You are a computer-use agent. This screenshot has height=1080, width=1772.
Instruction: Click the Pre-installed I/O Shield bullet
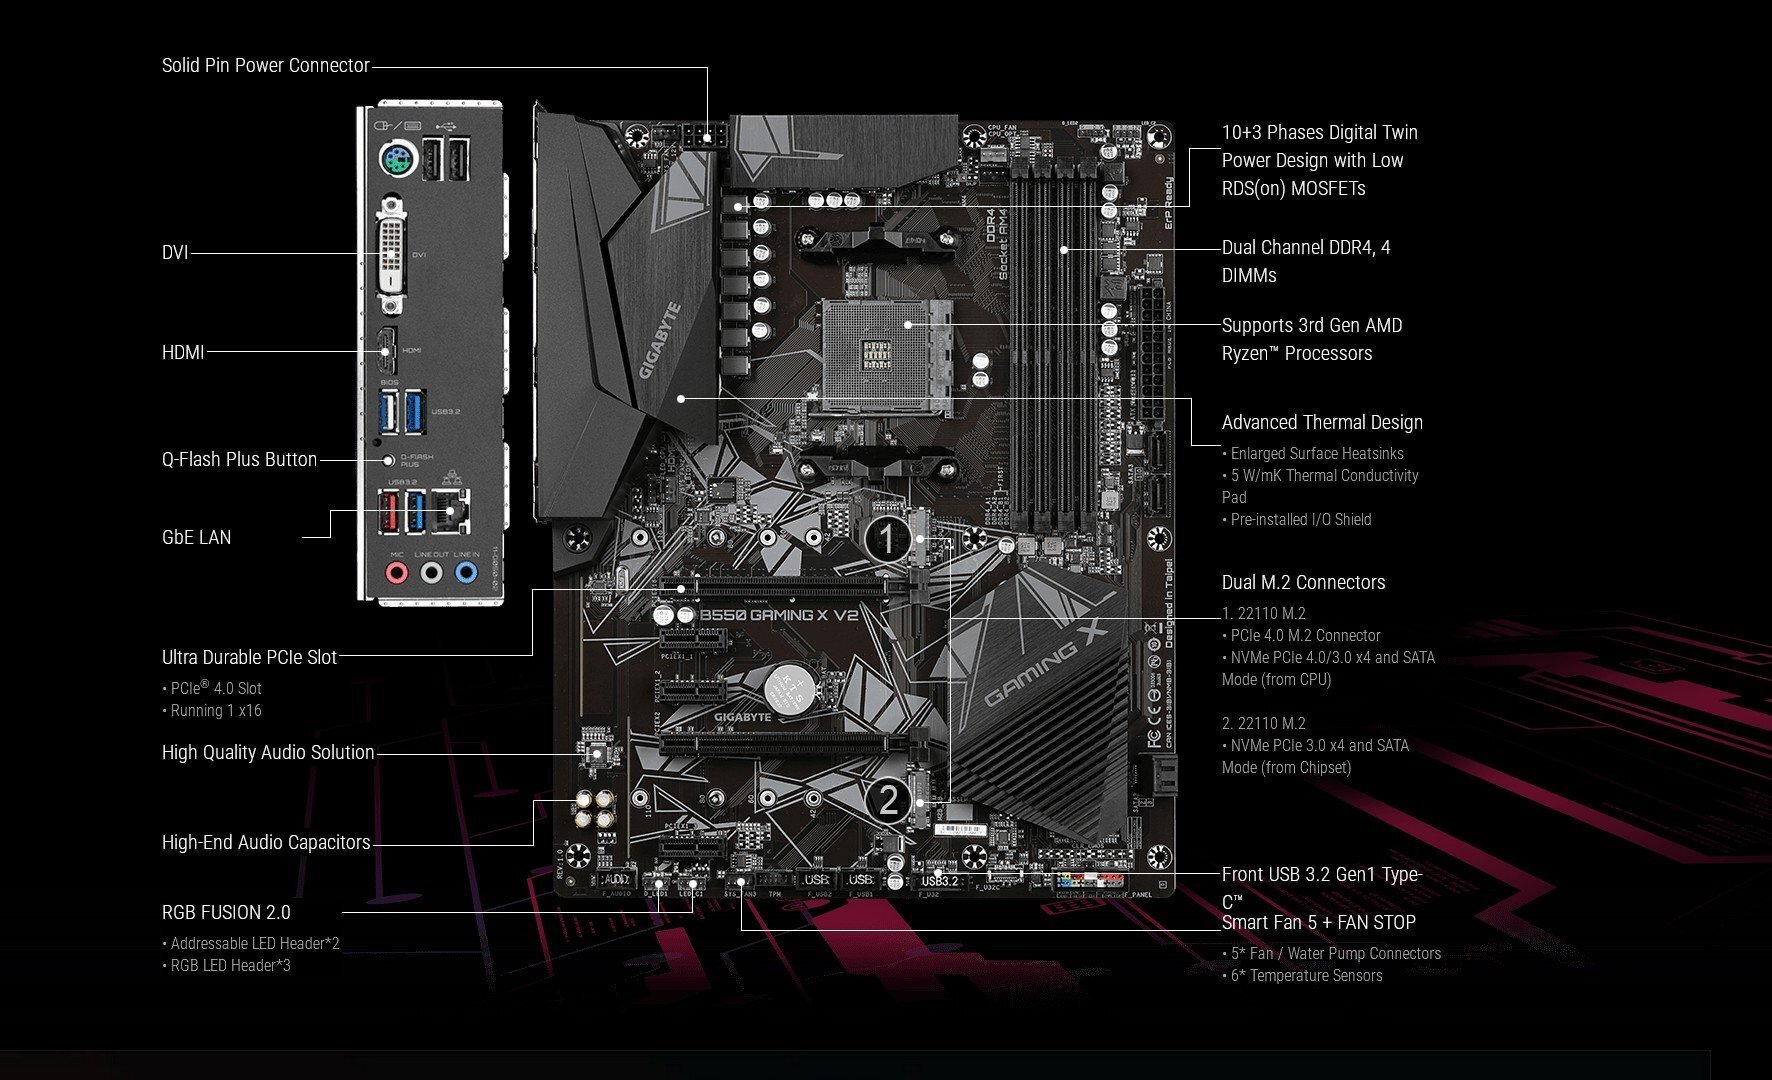(x=1297, y=519)
